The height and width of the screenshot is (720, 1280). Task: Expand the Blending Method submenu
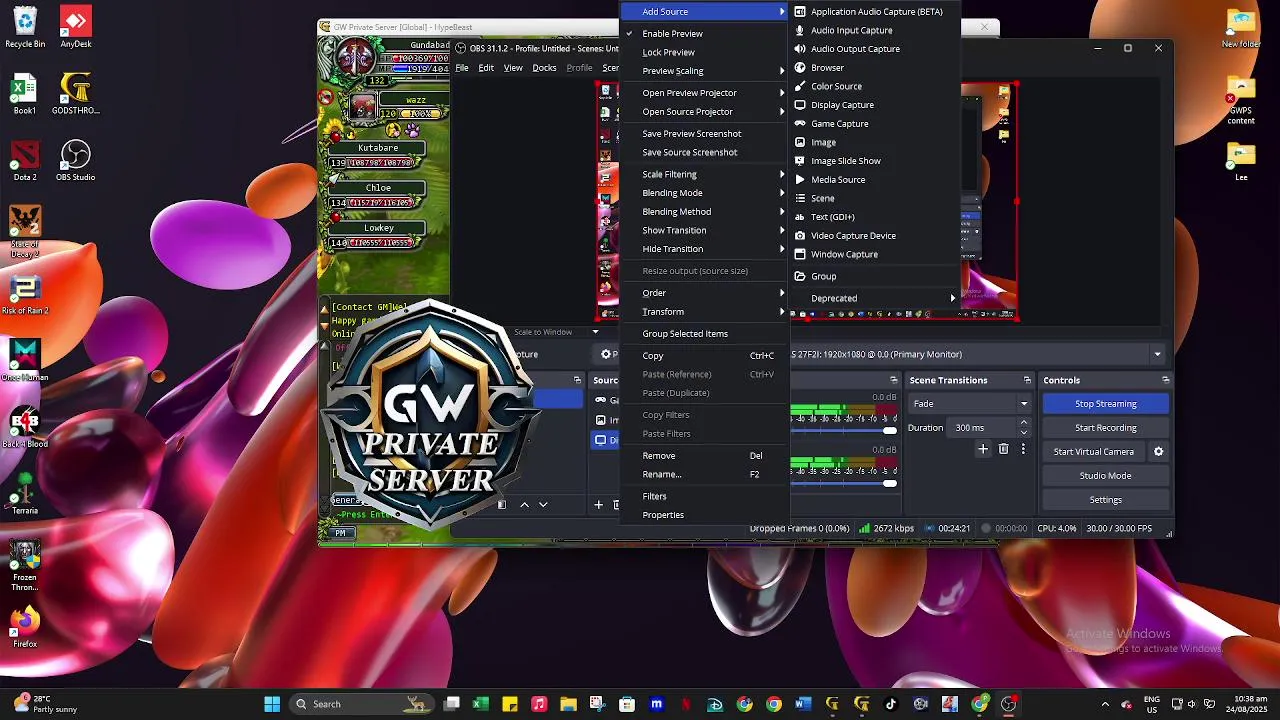705,212
